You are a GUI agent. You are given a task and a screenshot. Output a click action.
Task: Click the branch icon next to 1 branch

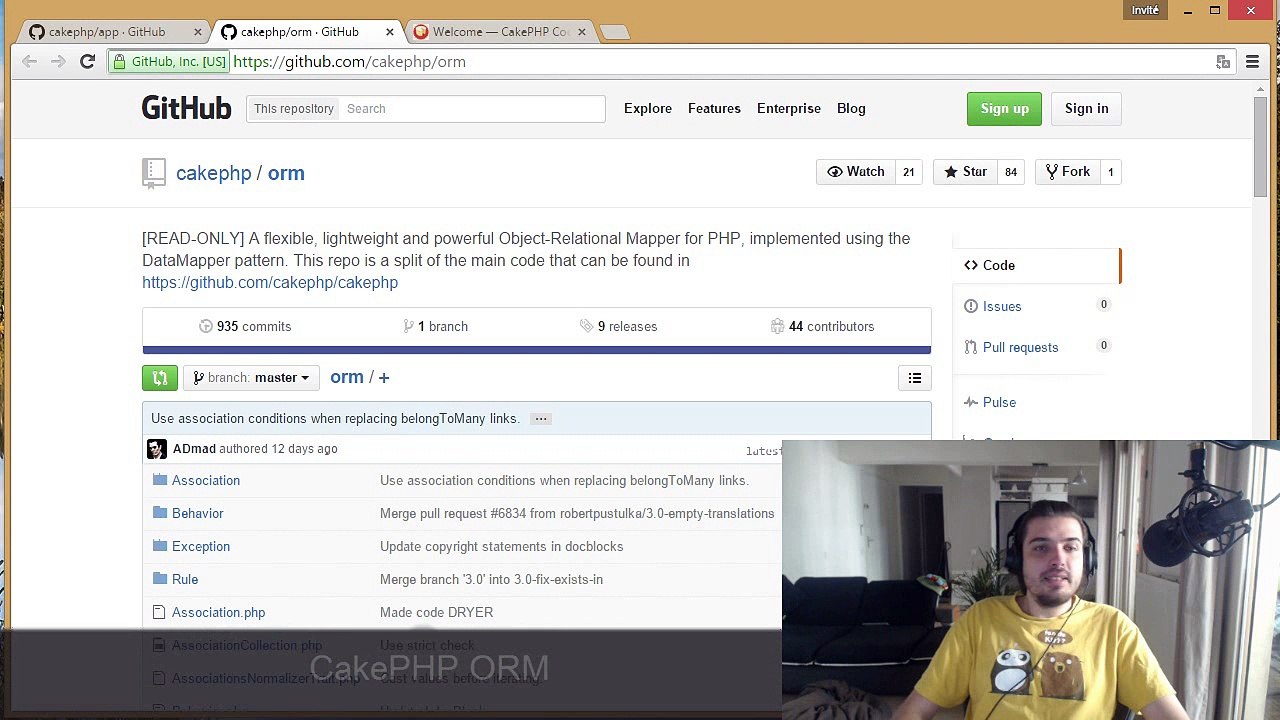click(x=408, y=326)
